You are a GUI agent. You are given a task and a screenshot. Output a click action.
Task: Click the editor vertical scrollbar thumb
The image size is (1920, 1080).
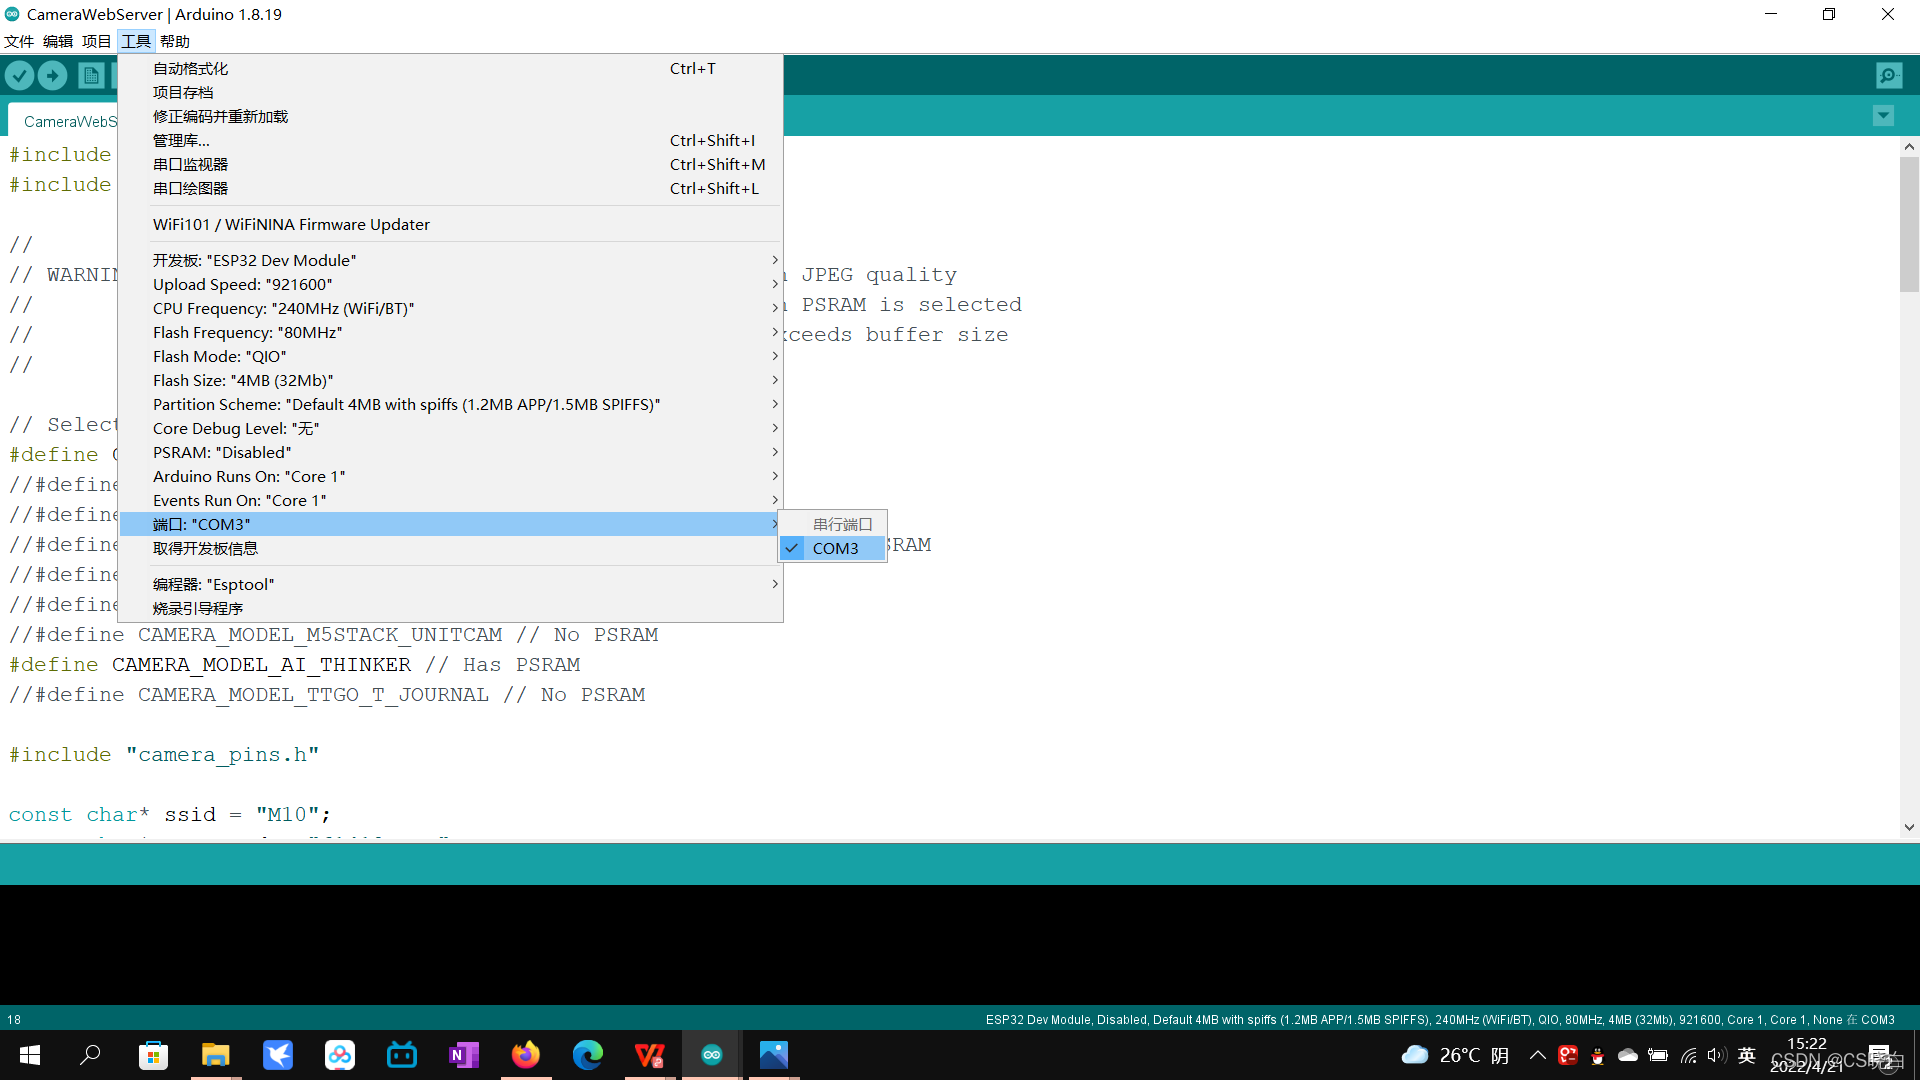(x=1909, y=224)
